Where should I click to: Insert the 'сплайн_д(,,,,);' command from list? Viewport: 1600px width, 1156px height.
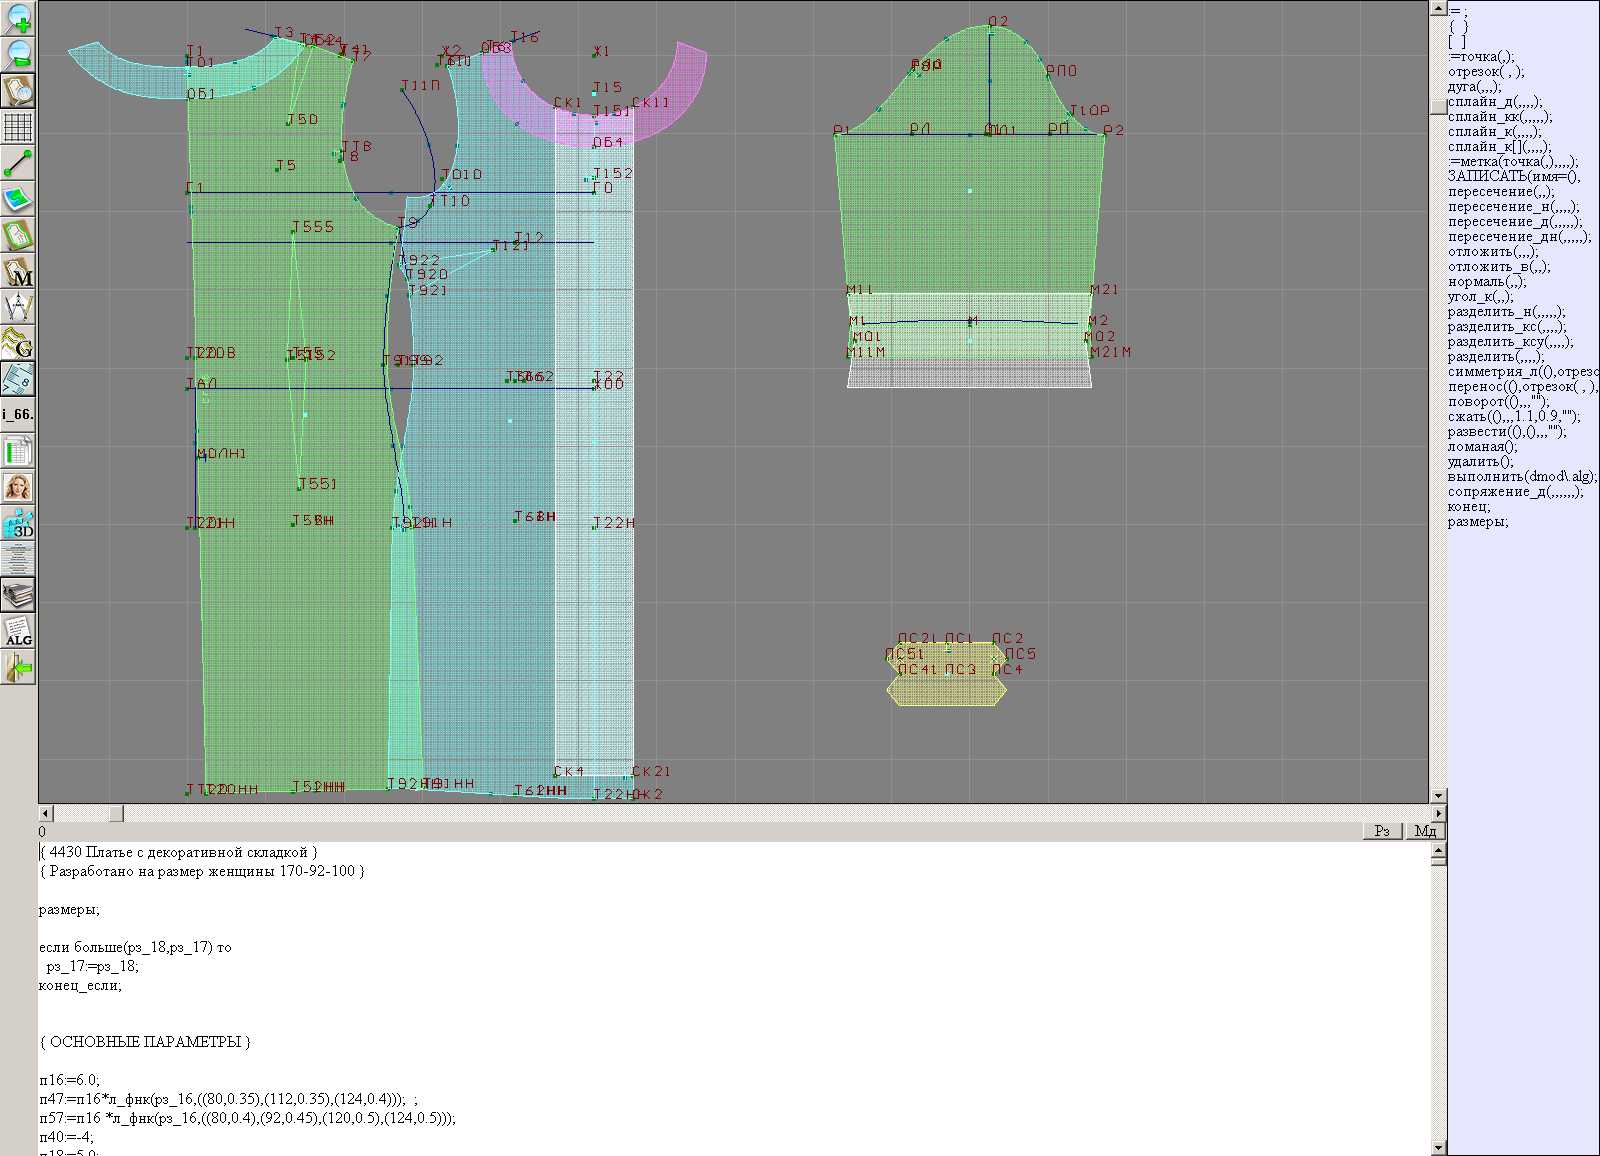coord(1494,102)
